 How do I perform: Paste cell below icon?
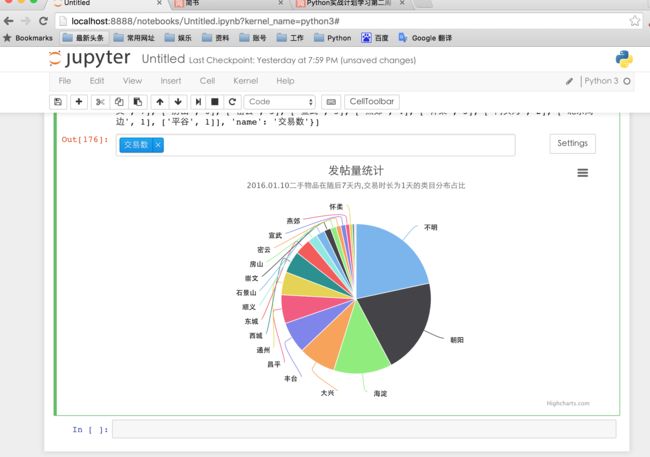[x=138, y=102]
